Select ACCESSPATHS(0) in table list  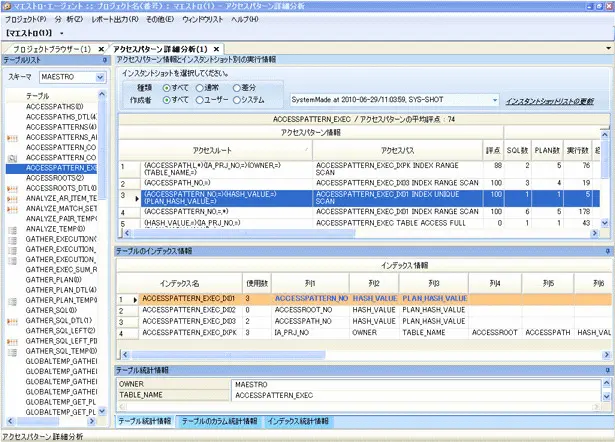55,107
